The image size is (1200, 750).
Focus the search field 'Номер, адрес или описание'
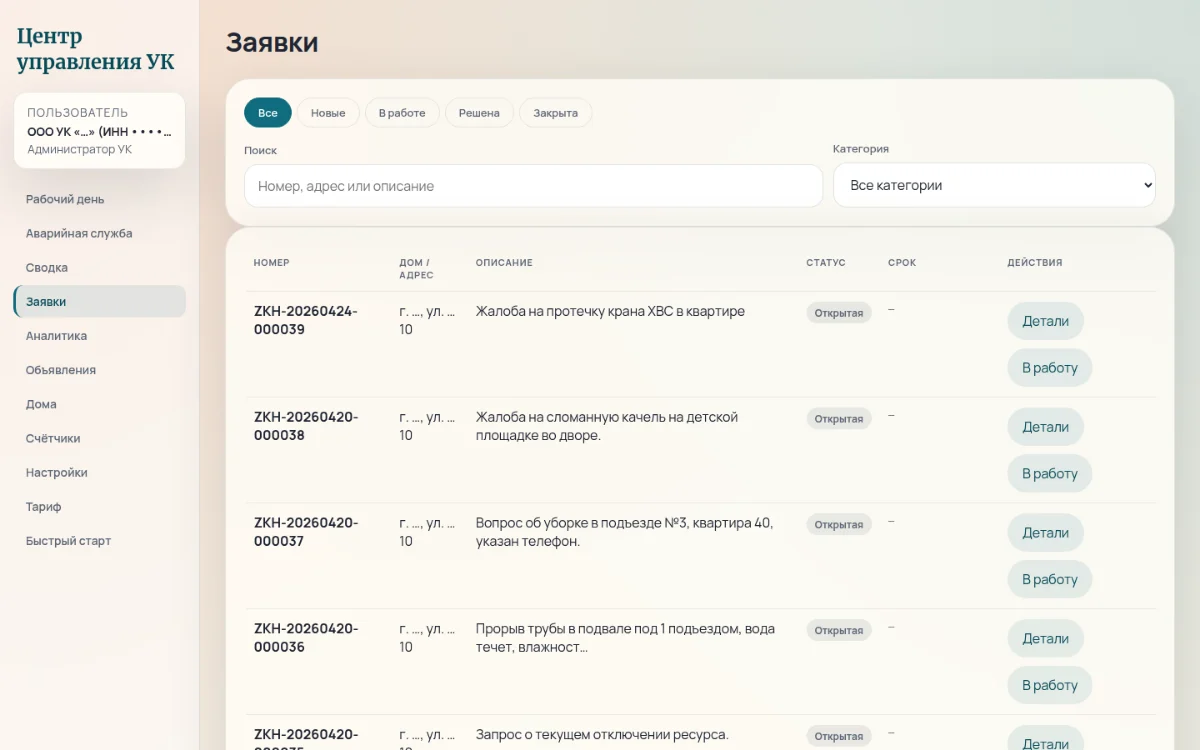(533, 186)
